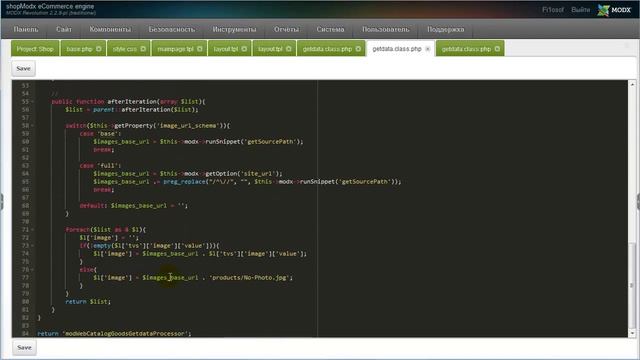
Task: Click 'preg_replace' on line 65
Action: pyautogui.click(x=184, y=182)
